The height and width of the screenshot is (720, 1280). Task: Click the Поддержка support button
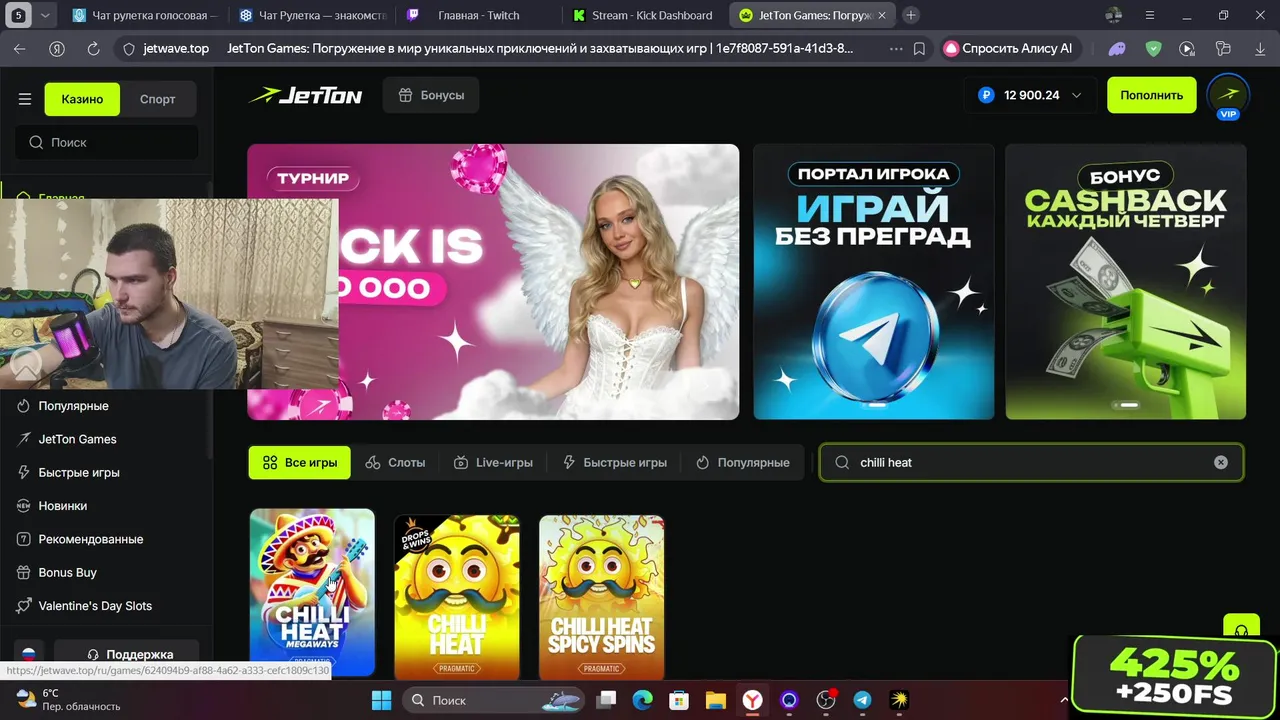[x=127, y=654]
